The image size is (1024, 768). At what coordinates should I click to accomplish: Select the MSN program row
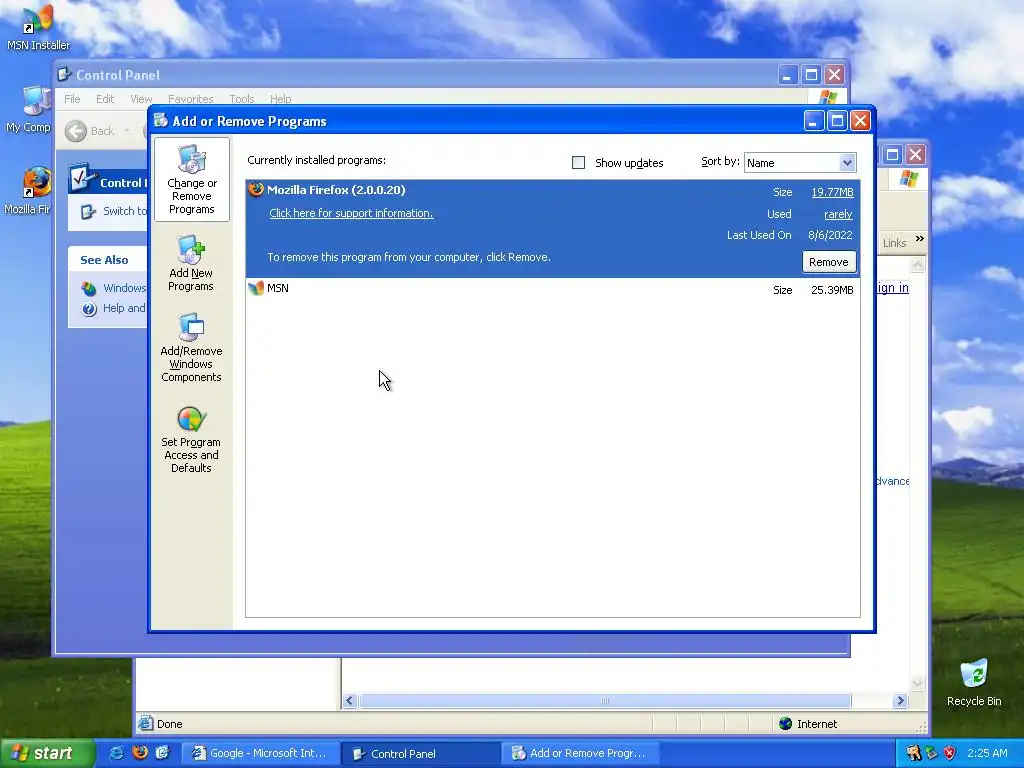pyautogui.click(x=552, y=289)
